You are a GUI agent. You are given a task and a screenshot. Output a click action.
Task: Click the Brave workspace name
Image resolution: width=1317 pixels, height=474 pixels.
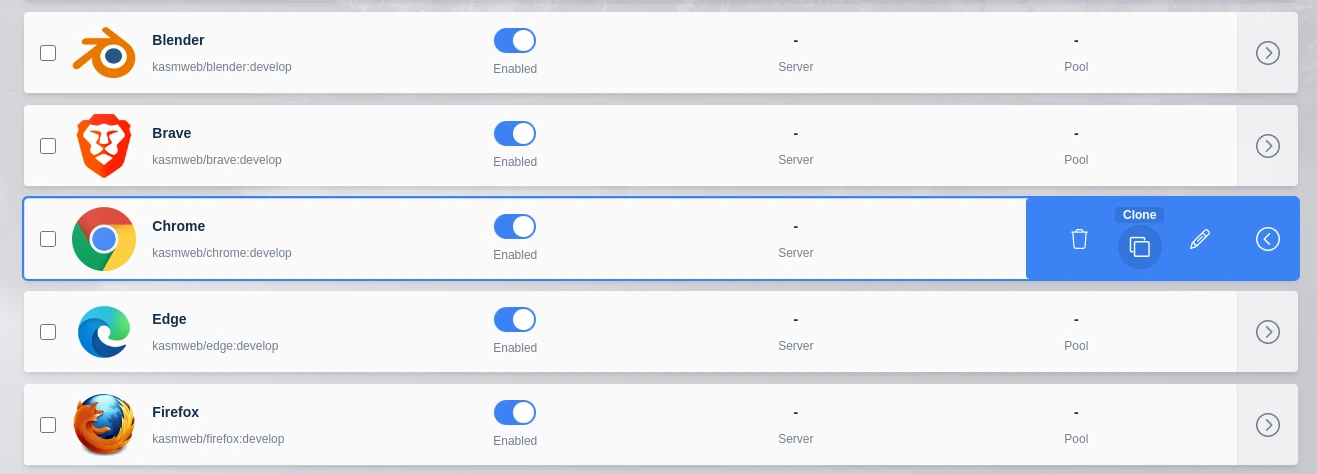pos(171,133)
